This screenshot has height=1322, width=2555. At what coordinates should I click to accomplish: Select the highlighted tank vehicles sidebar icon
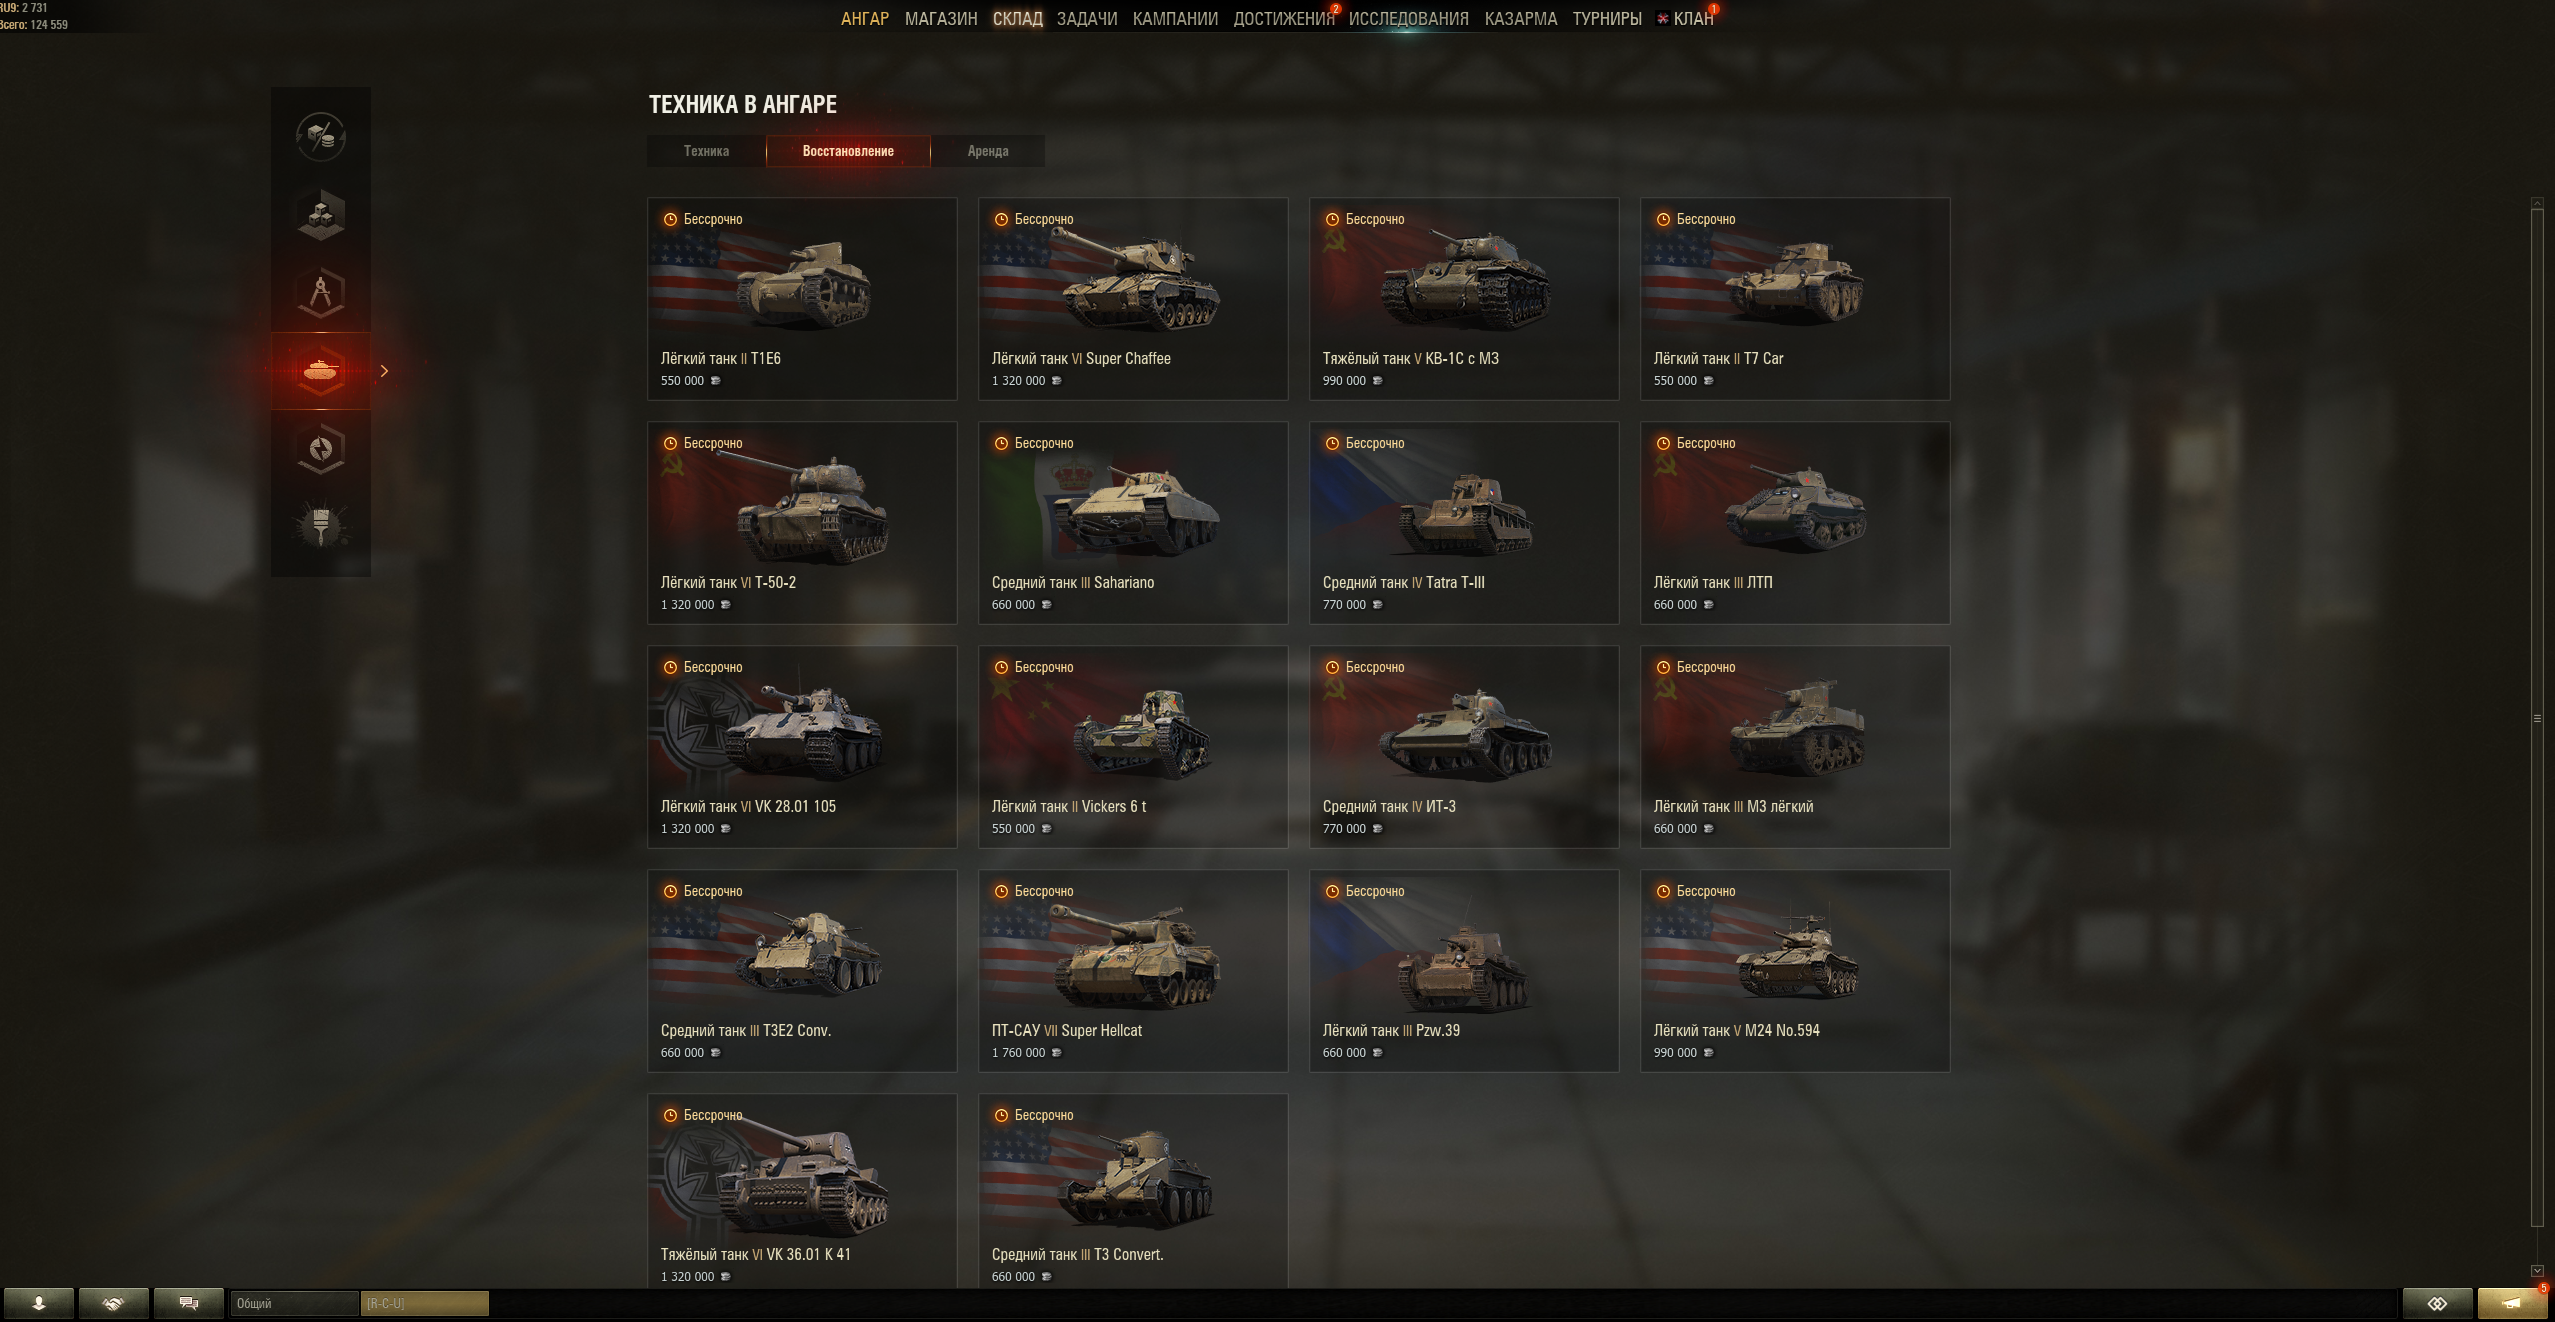click(x=321, y=370)
